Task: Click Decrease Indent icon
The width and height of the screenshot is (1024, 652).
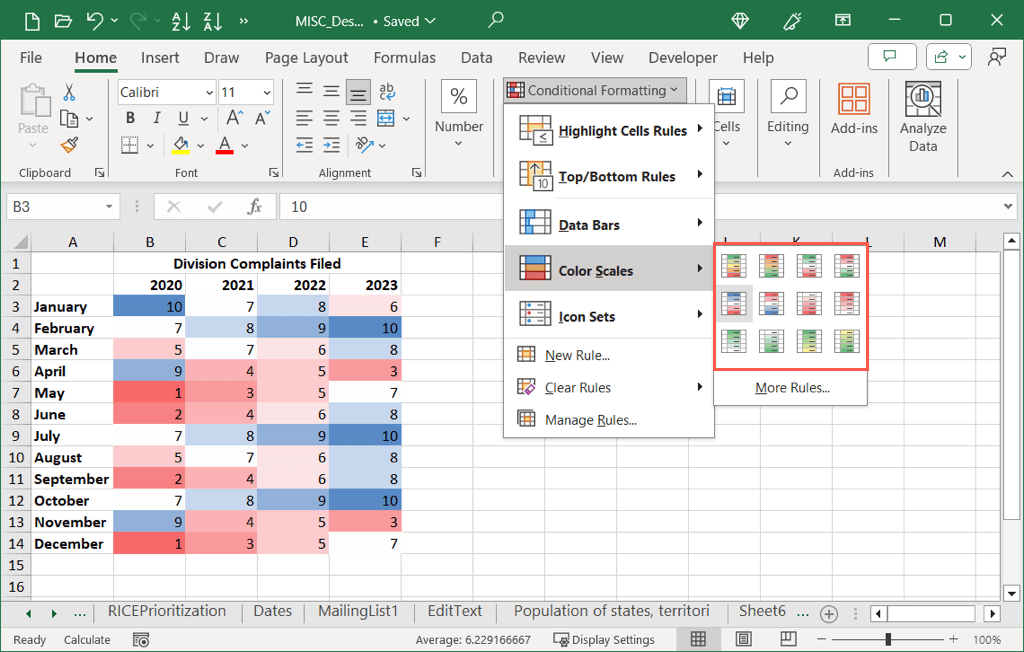Action: 304,145
